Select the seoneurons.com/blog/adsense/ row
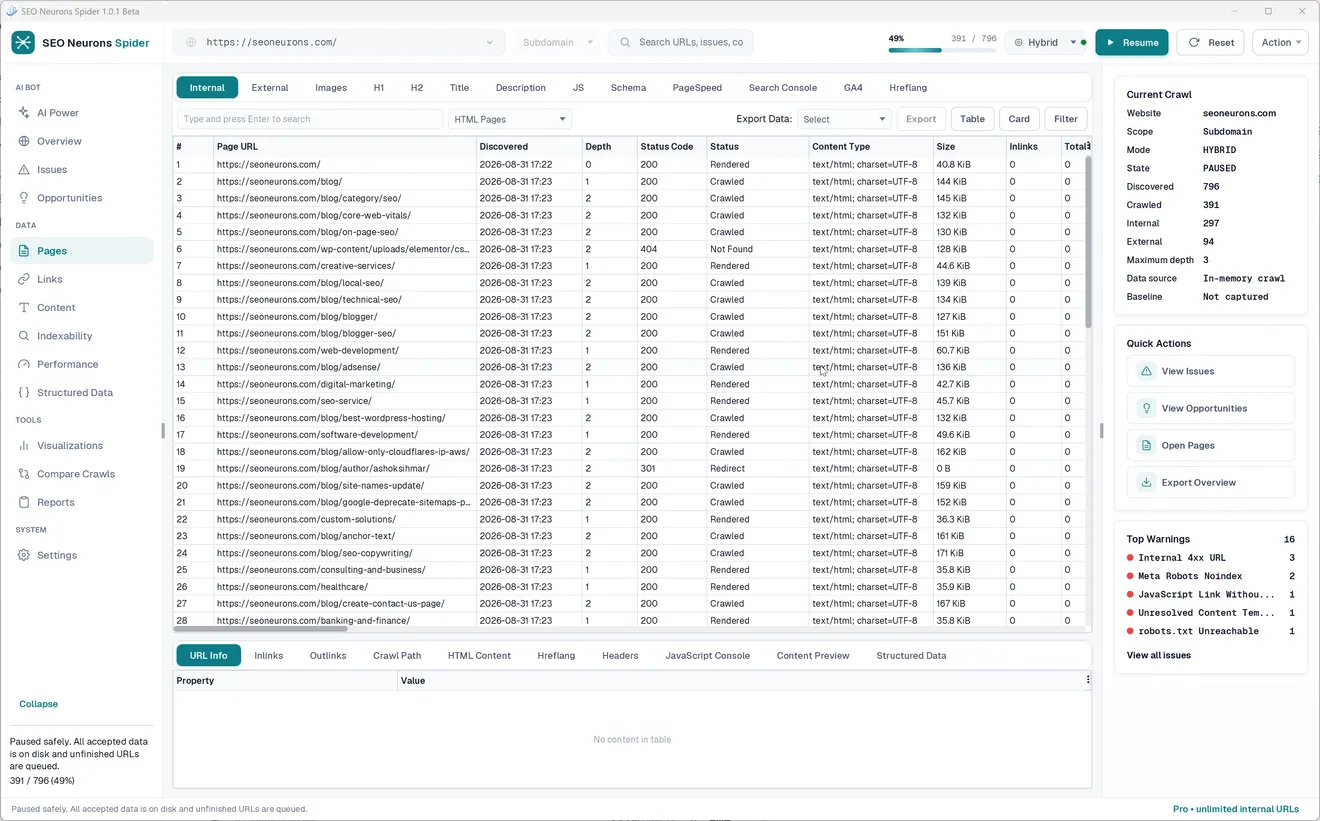1320x821 pixels. tap(630, 367)
